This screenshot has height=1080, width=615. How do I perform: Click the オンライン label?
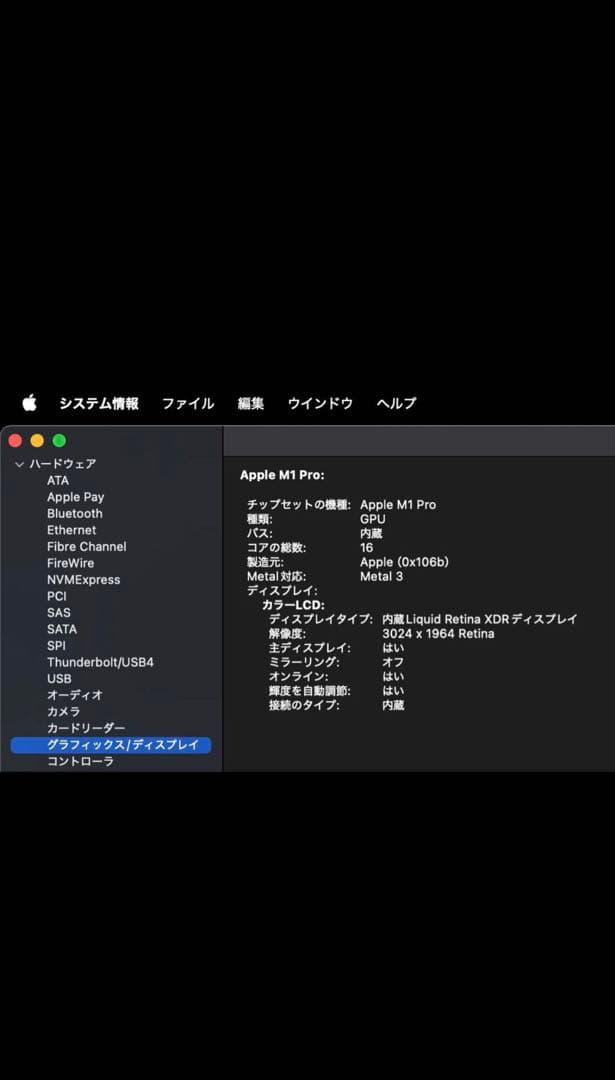(298, 677)
